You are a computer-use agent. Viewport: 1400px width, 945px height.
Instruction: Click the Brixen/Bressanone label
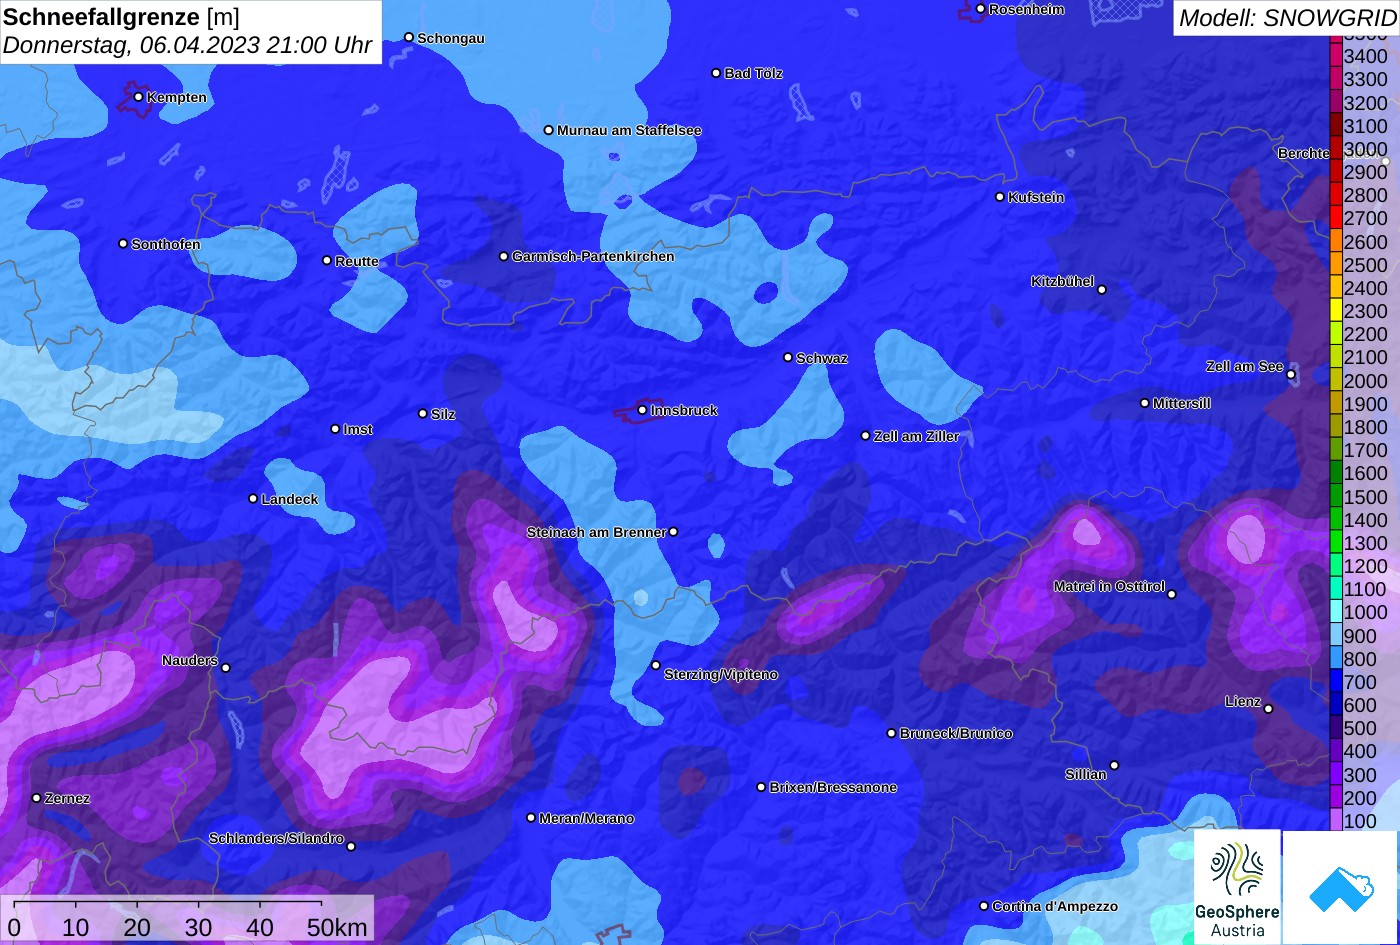click(x=833, y=788)
